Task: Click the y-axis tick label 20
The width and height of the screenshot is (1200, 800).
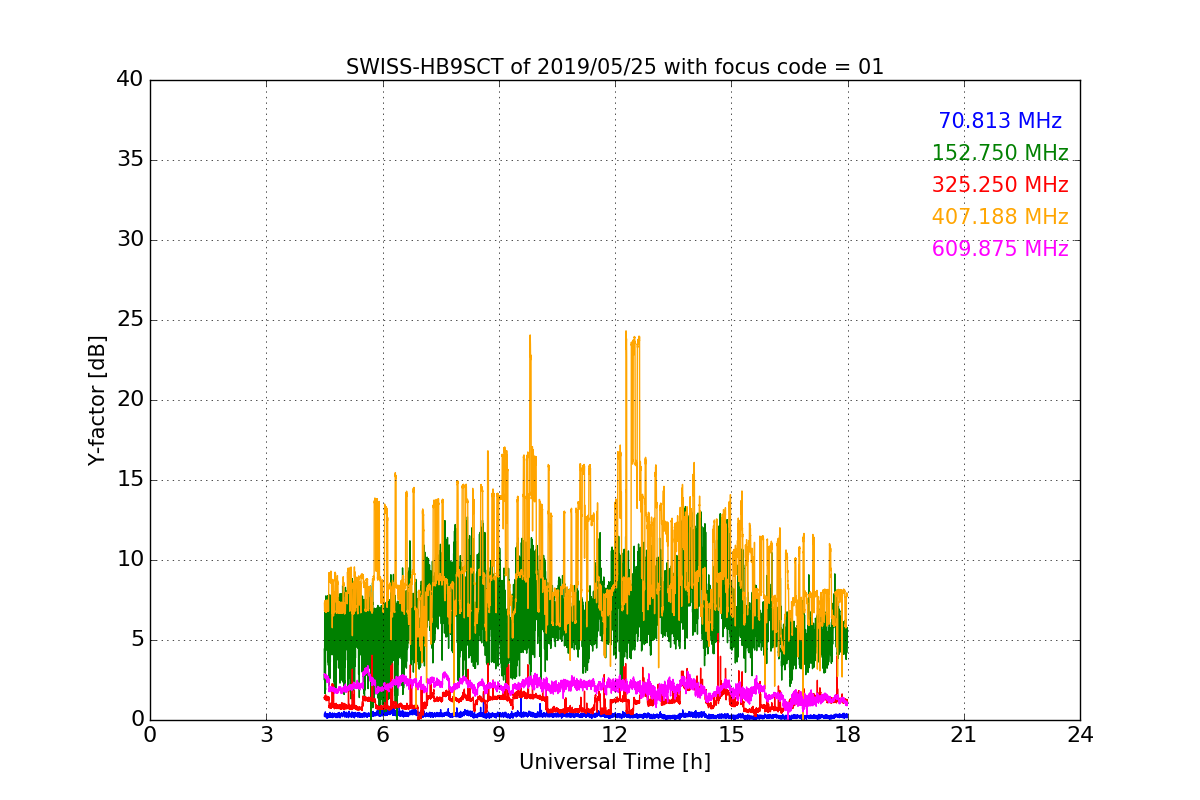Action: tap(130, 400)
